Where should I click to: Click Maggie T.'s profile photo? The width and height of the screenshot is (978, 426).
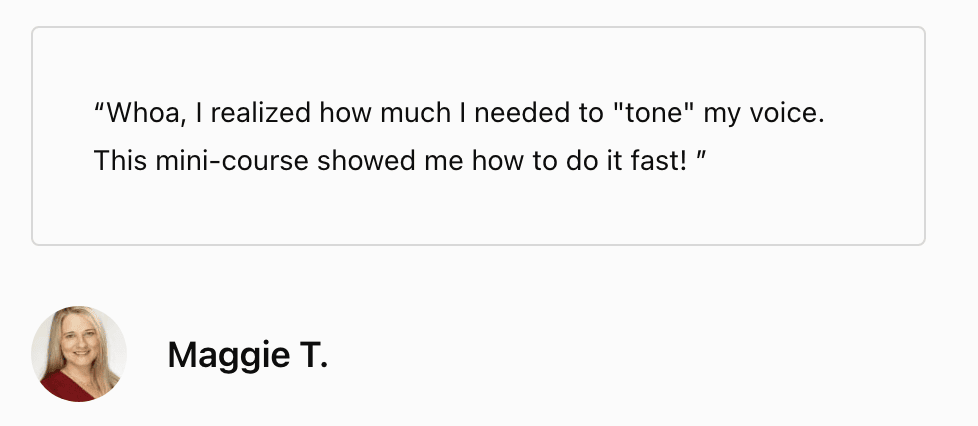79,354
